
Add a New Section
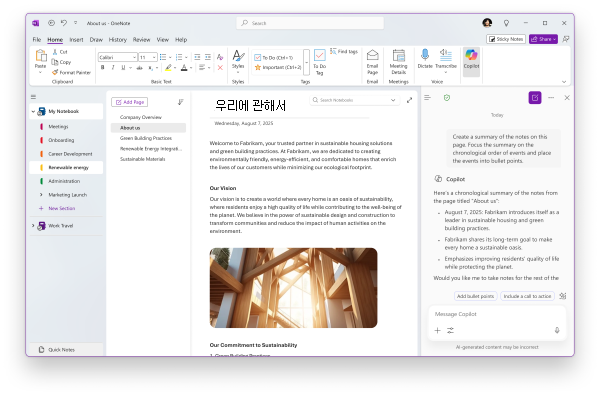pos(57,209)
